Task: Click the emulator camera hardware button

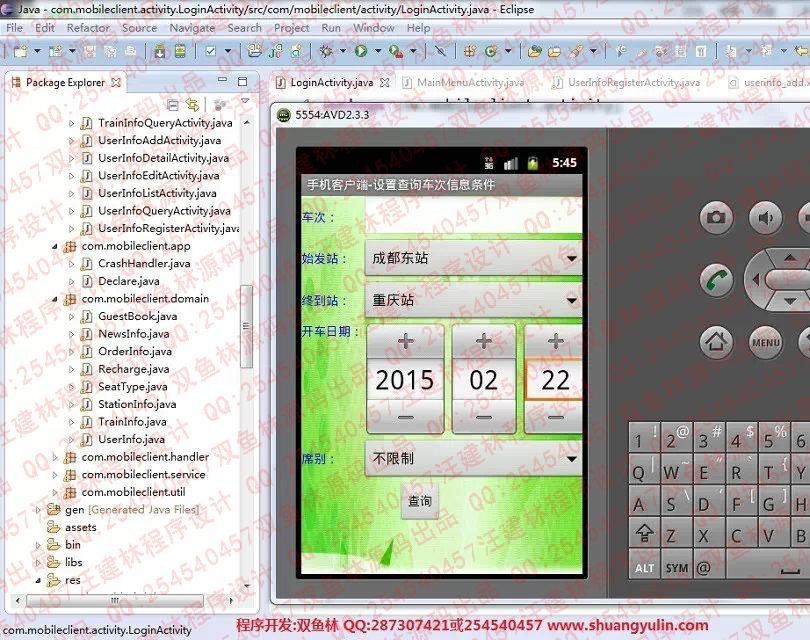Action: pos(716,217)
